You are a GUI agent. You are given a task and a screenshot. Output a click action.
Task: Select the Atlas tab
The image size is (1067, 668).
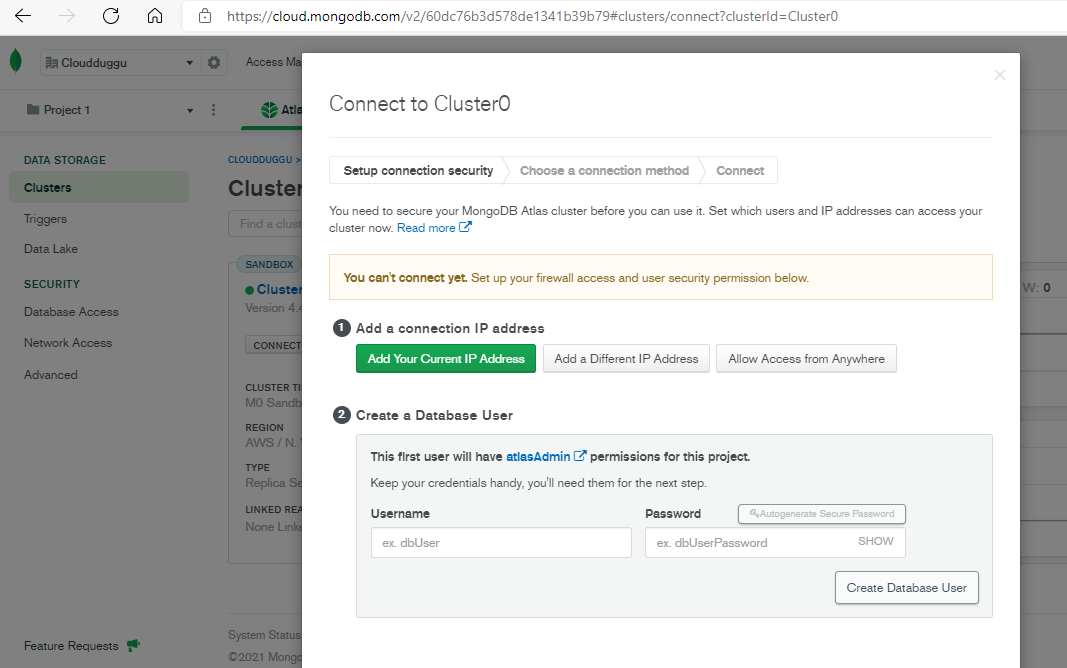pyautogui.click(x=281, y=110)
